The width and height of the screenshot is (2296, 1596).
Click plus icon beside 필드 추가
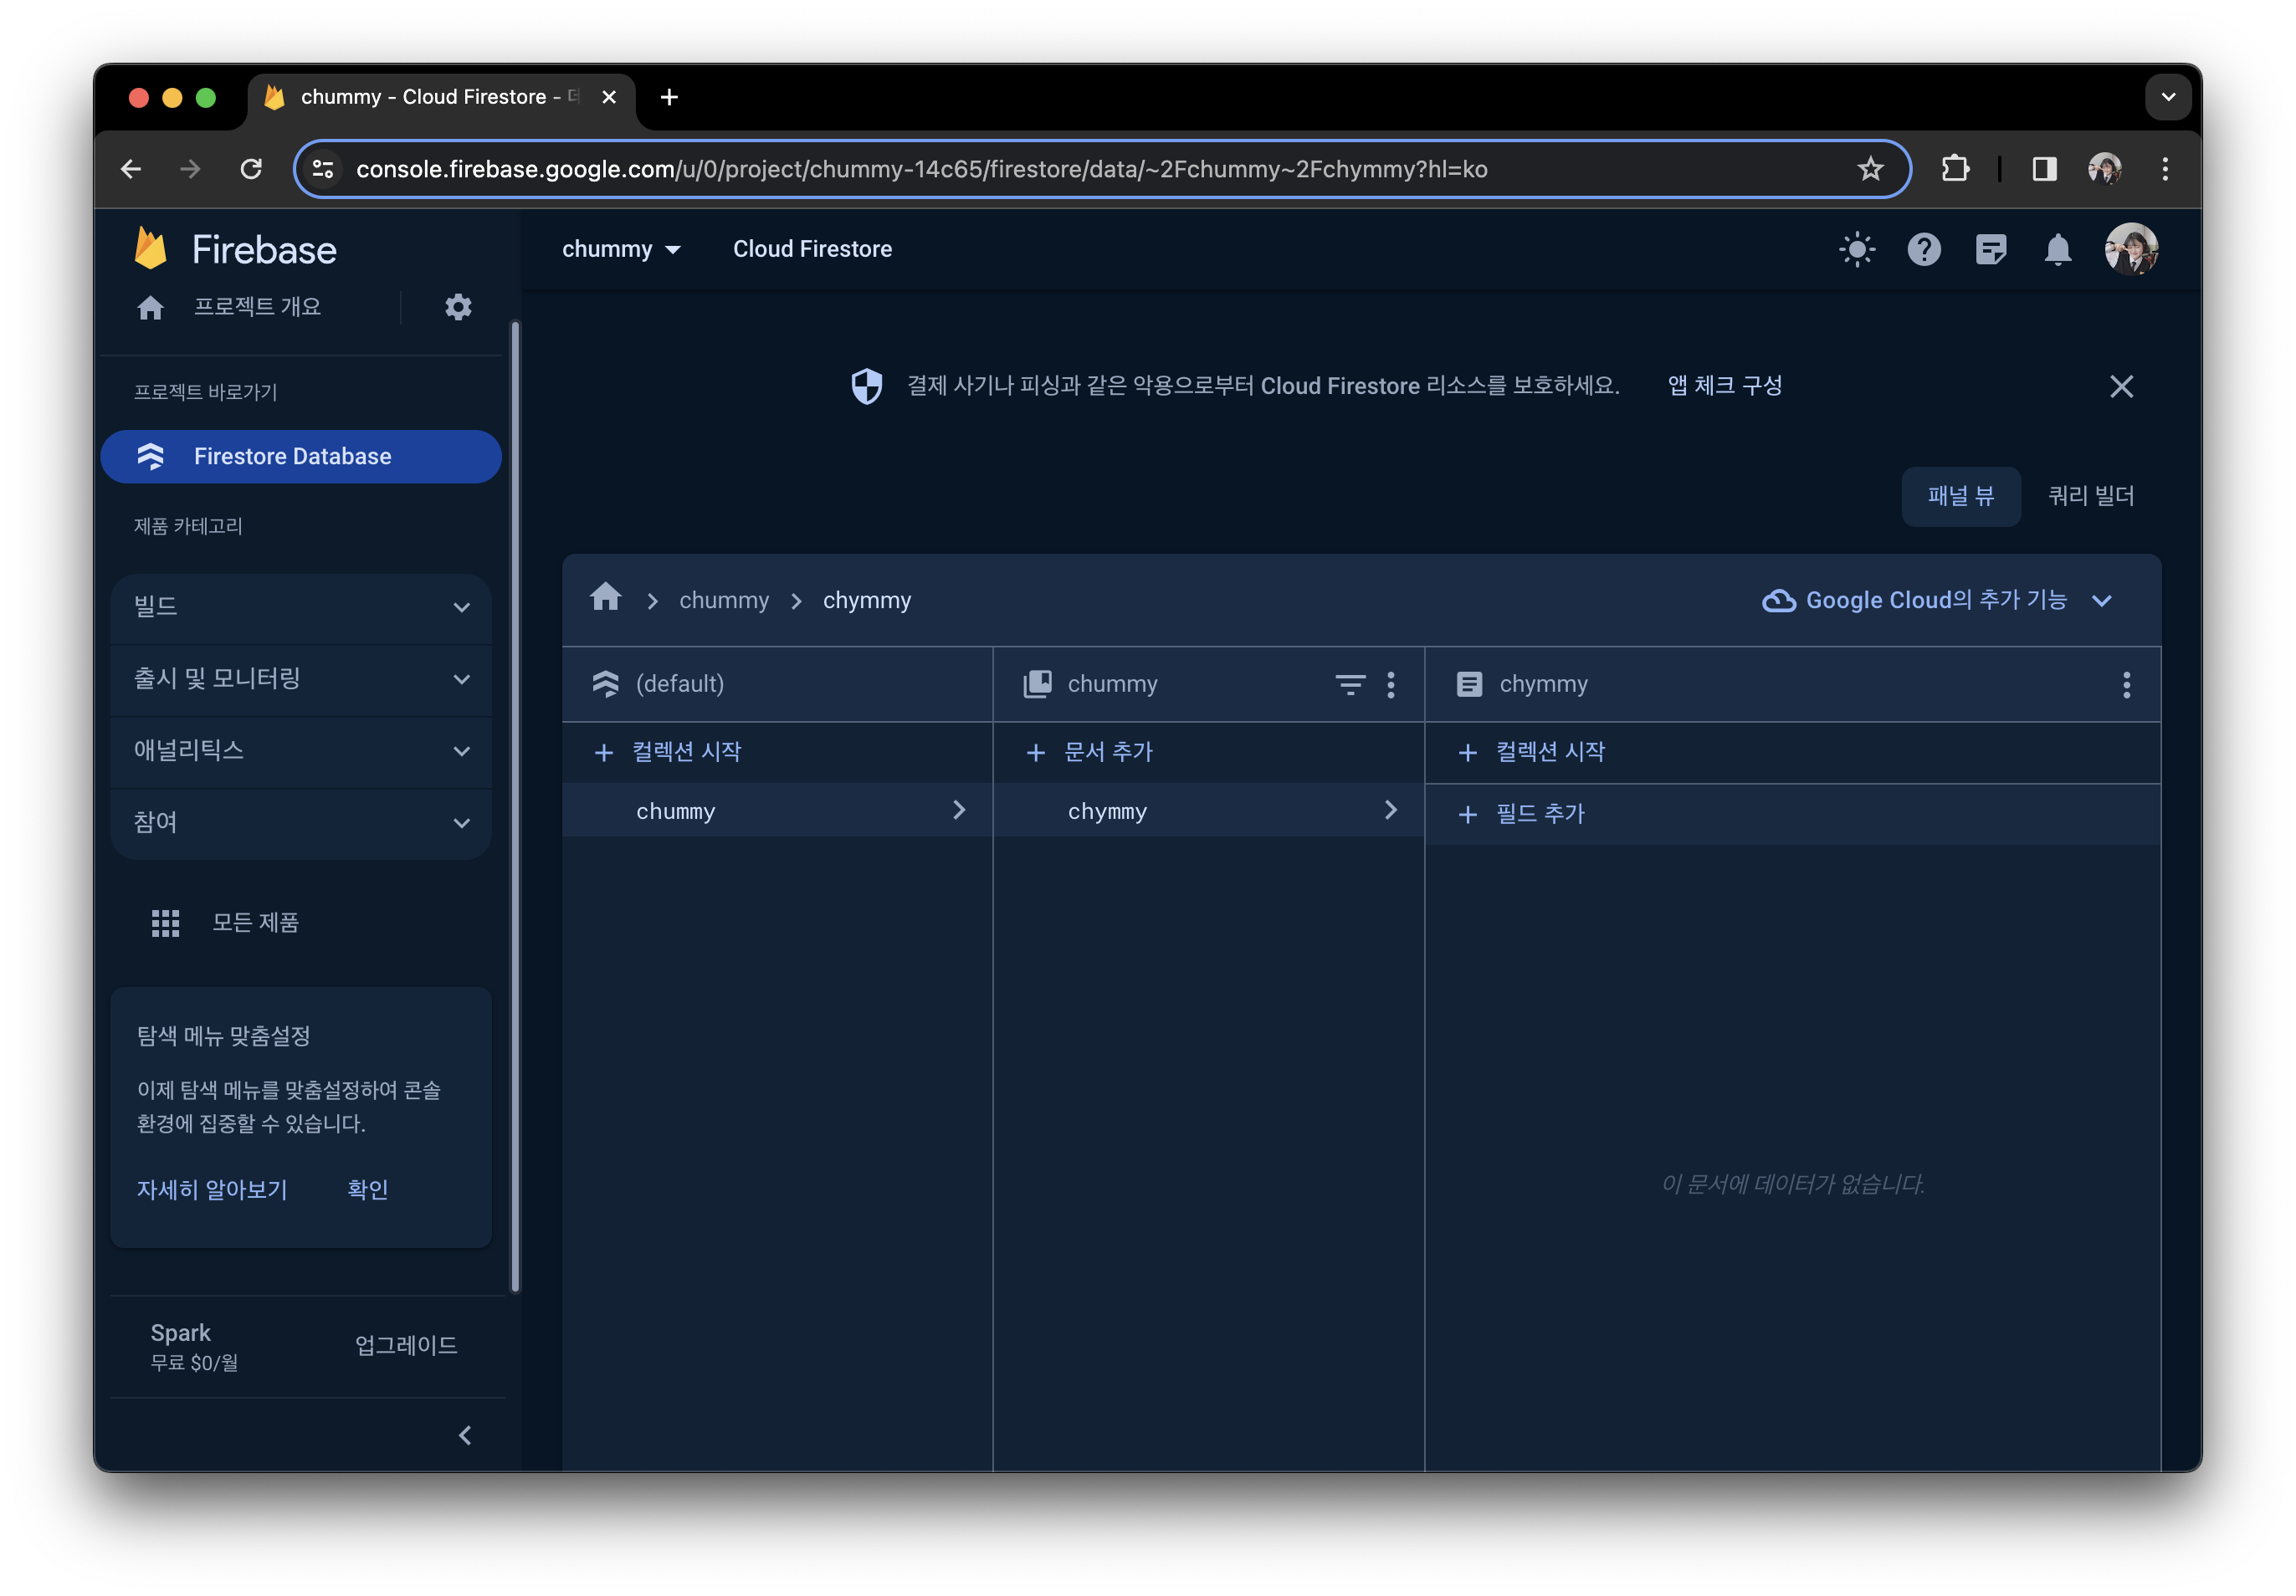(x=1467, y=815)
